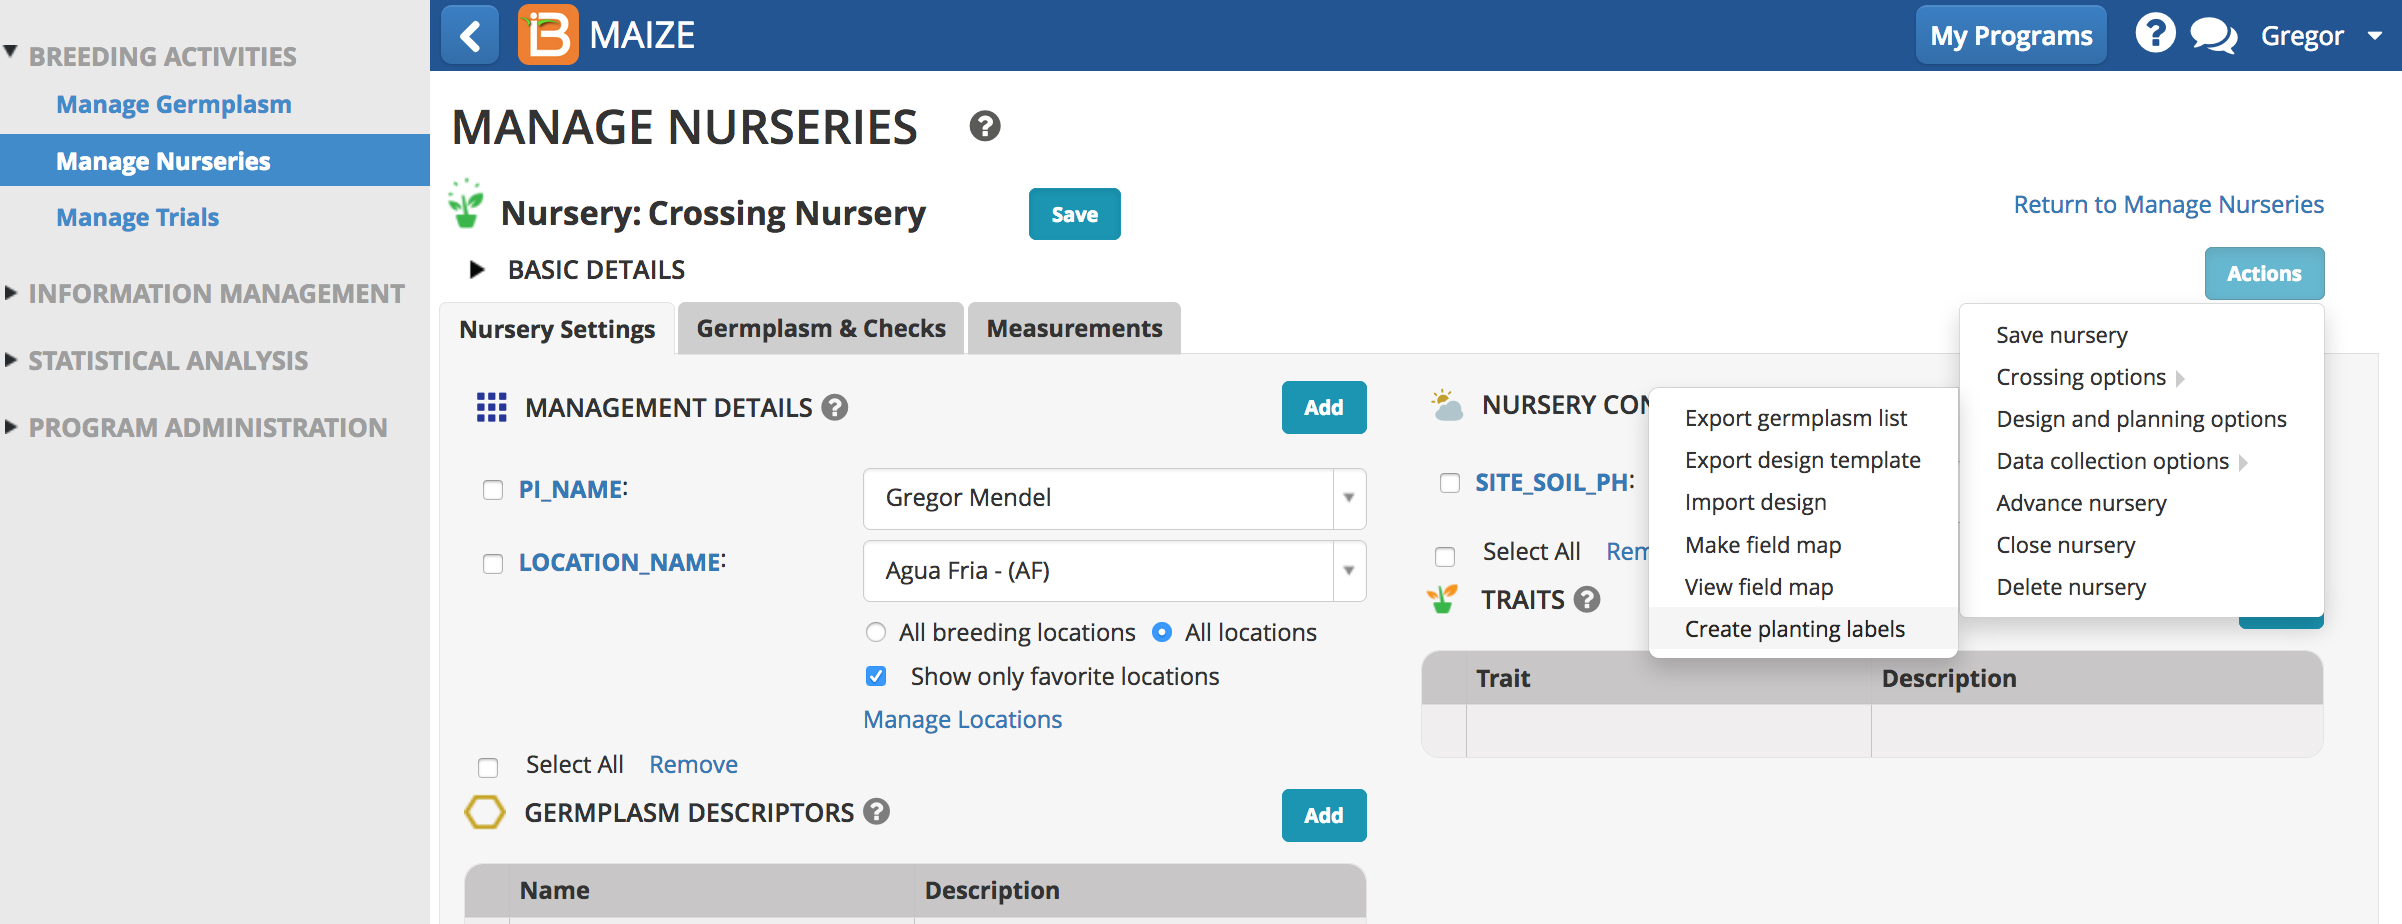Tick the LOCATION_NAME checkbox

493,564
